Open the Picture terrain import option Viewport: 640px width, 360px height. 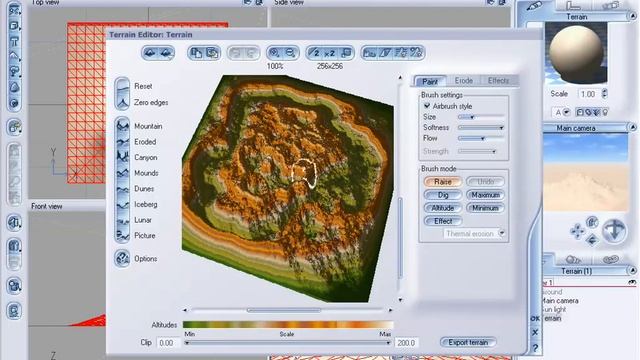coord(144,236)
